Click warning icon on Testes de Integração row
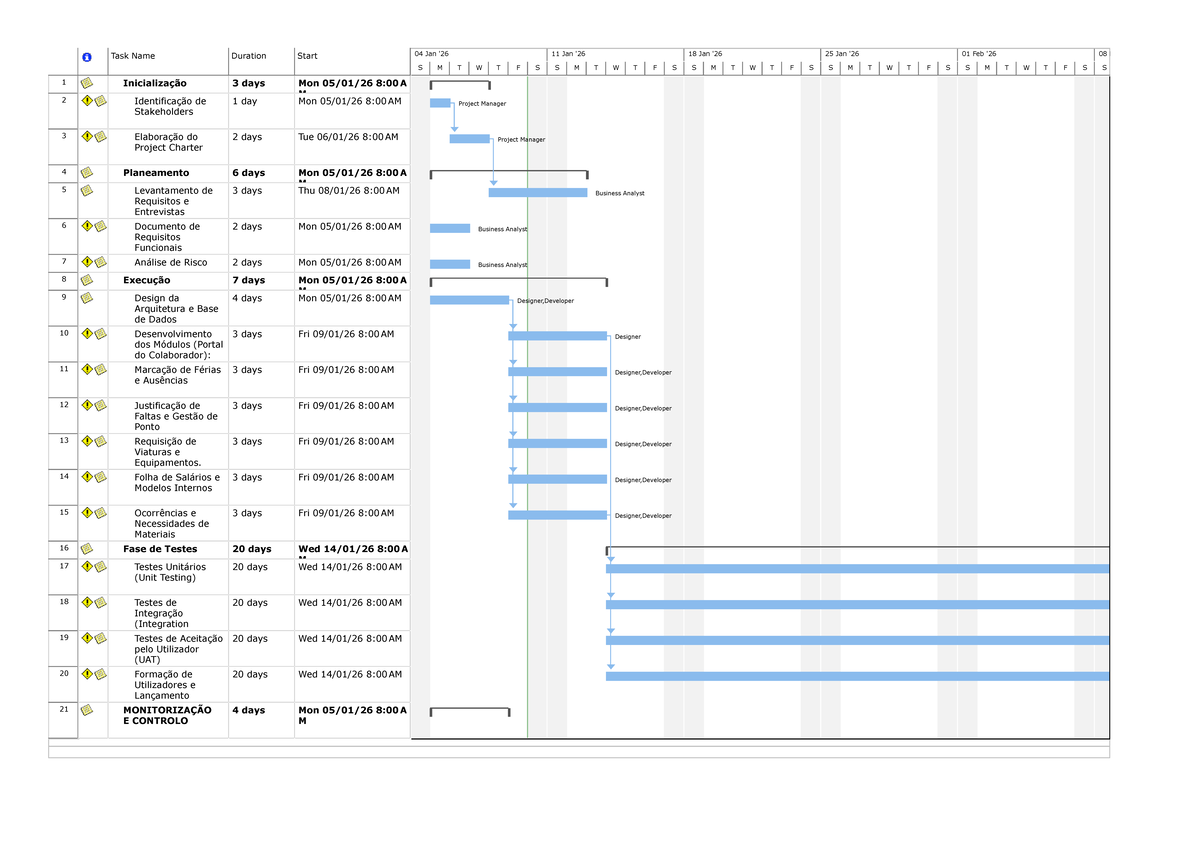The height and width of the screenshot is (848, 1200). tap(87, 603)
